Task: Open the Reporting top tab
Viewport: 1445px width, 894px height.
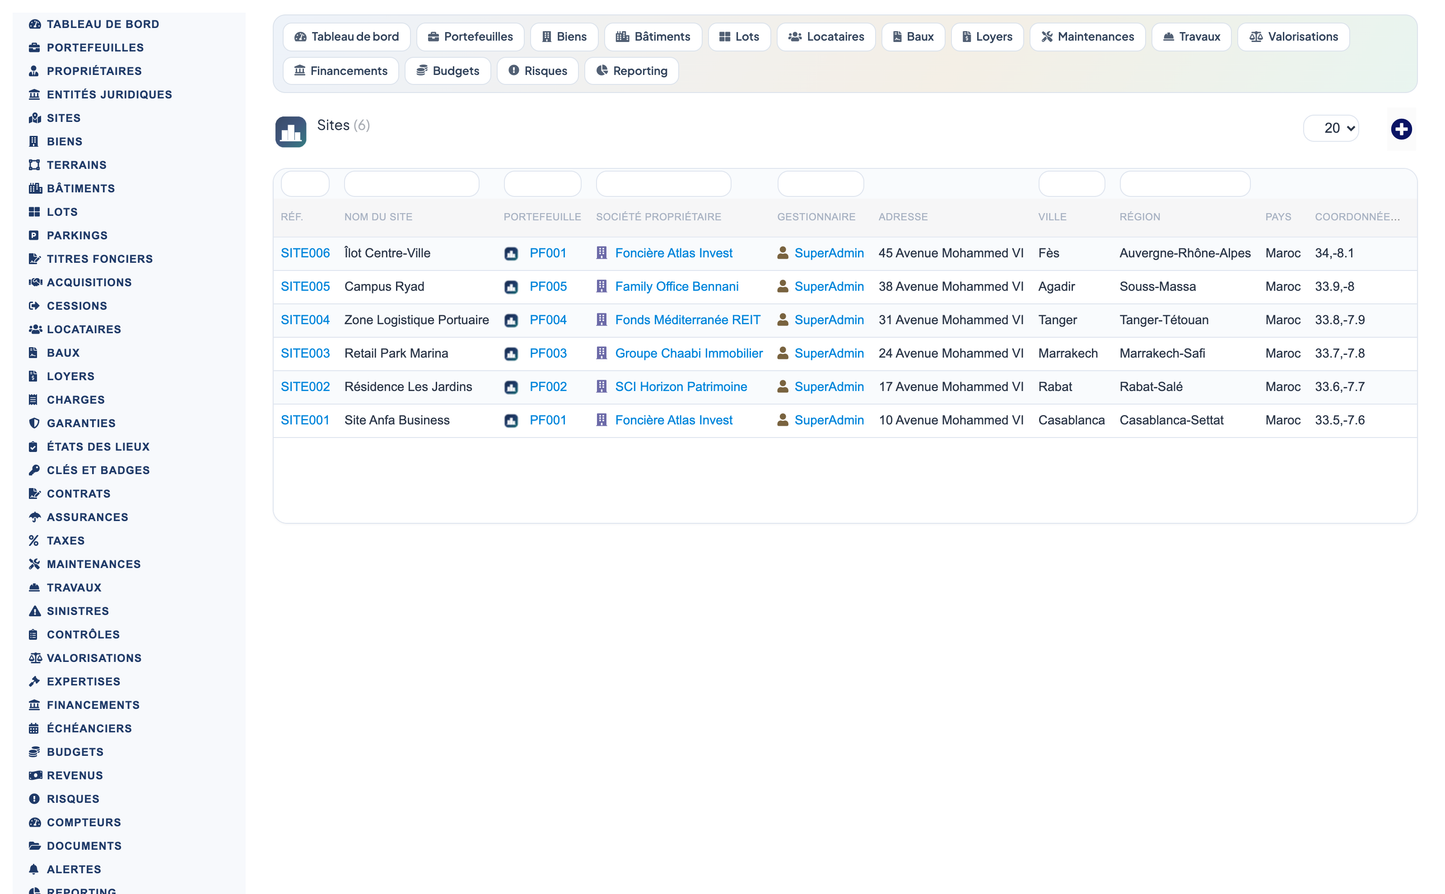Action: point(631,71)
